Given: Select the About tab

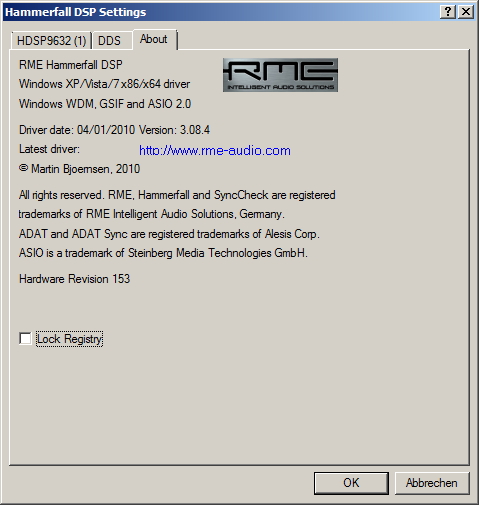Looking at the screenshot, I should (155, 39).
